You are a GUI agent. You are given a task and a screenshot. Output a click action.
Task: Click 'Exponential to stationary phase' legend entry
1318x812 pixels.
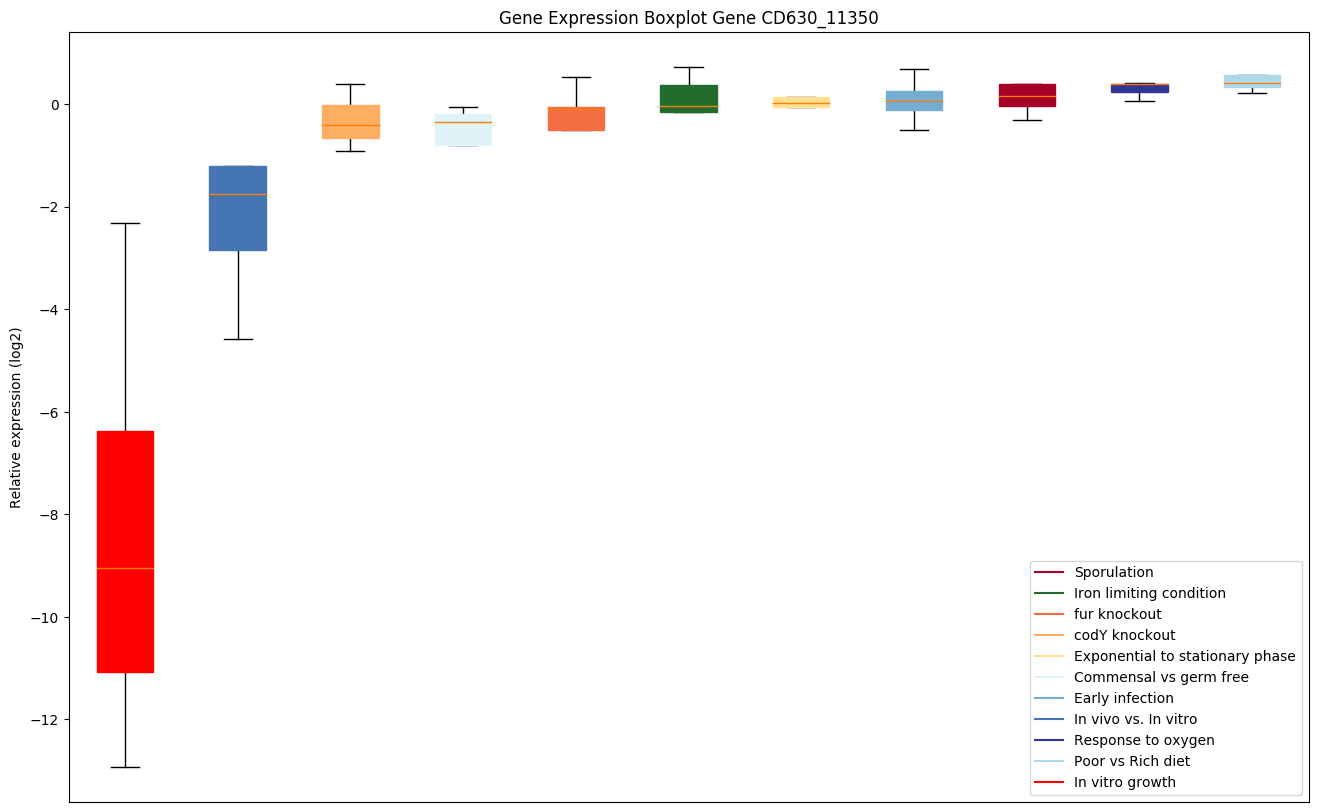click(1184, 657)
